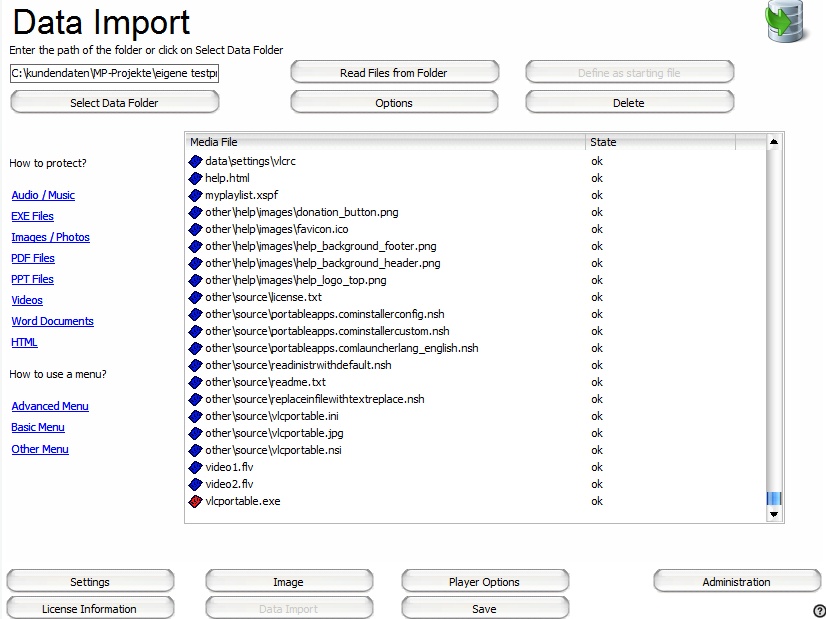Click the blue icon next to help.html
Viewport: 826px width, 619px height.
(196, 178)
